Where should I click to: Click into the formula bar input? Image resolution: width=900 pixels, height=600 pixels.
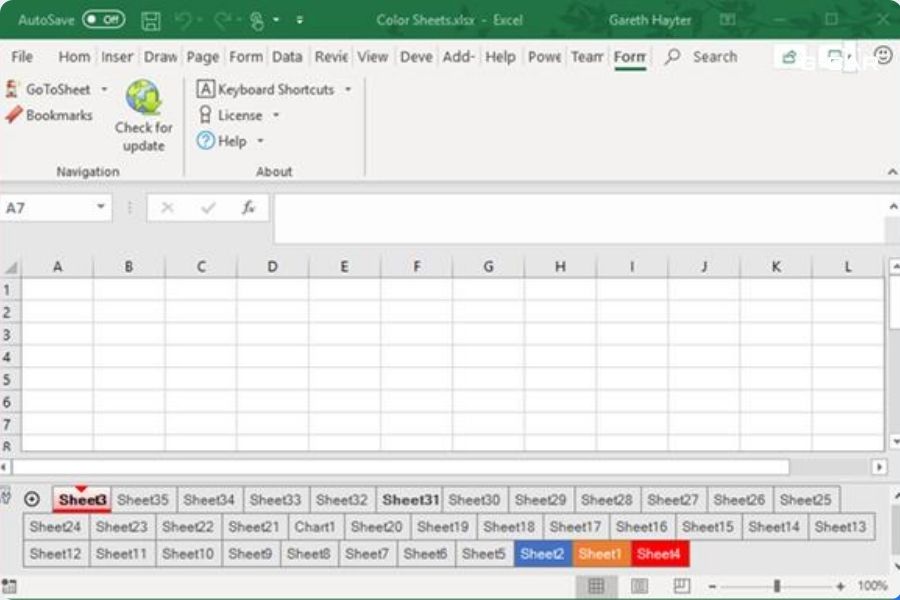pos(580,218)
